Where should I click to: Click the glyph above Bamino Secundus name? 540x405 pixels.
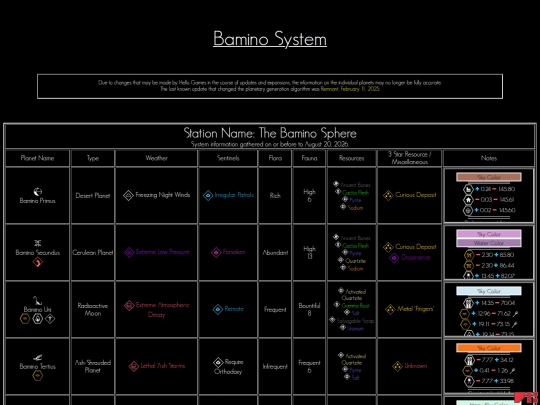(38, 243)
